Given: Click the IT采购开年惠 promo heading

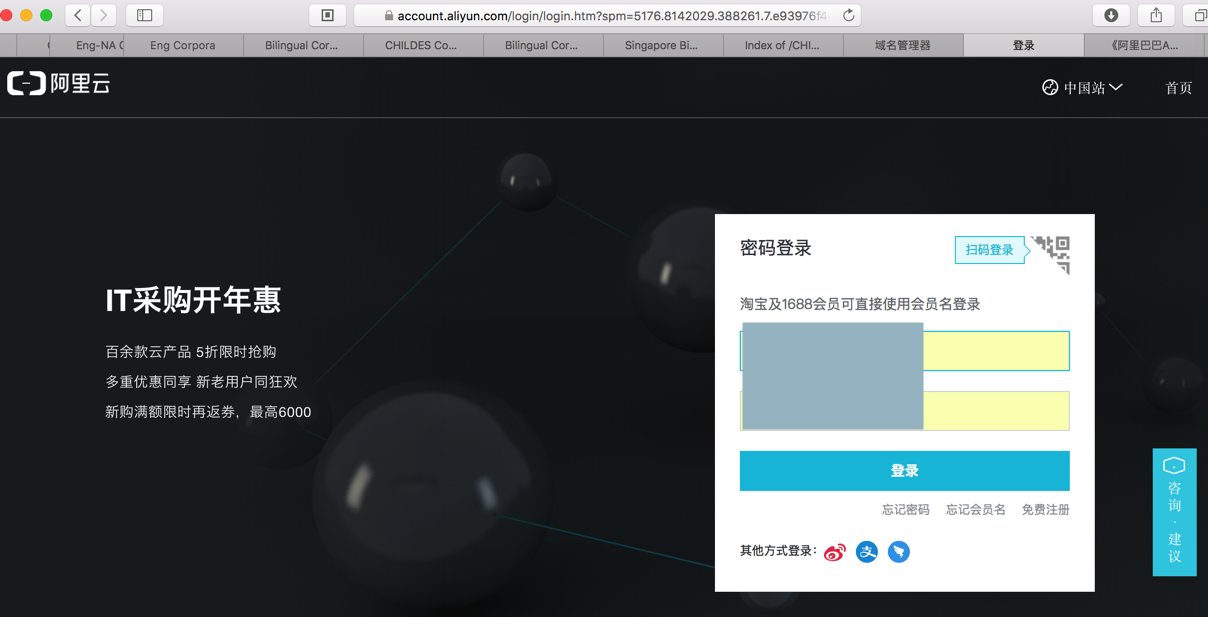Looking at the screenshot, I should 193,300.
